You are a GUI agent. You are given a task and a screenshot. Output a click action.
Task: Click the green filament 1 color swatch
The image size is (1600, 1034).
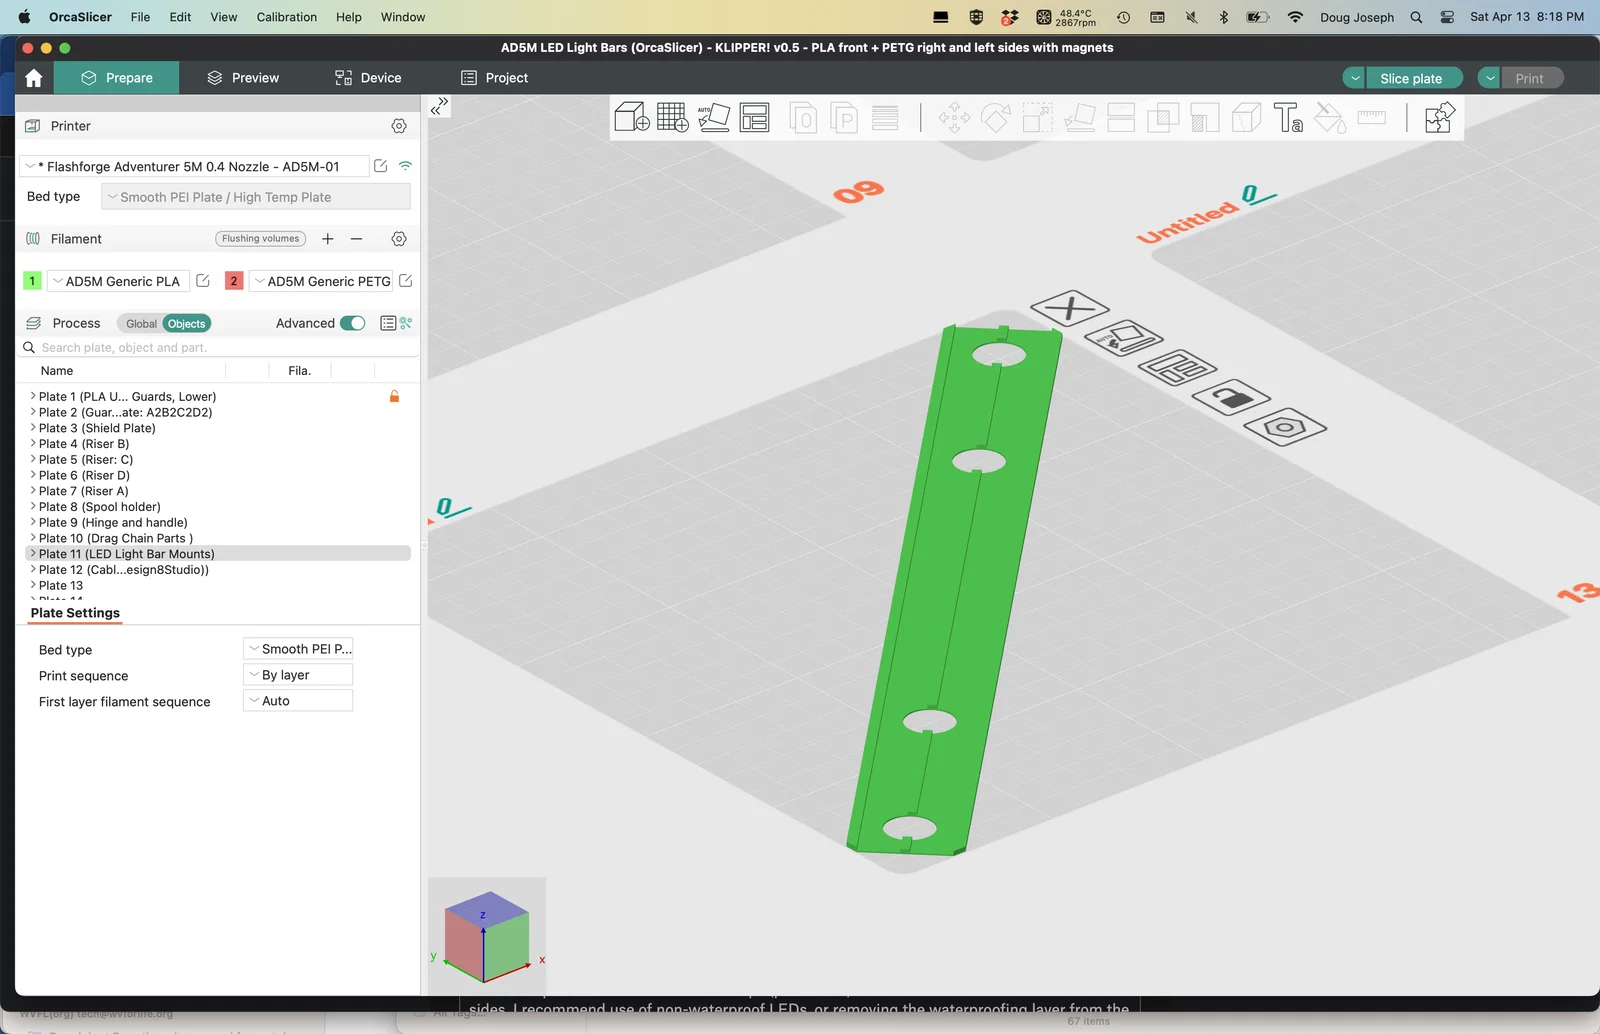32,281
